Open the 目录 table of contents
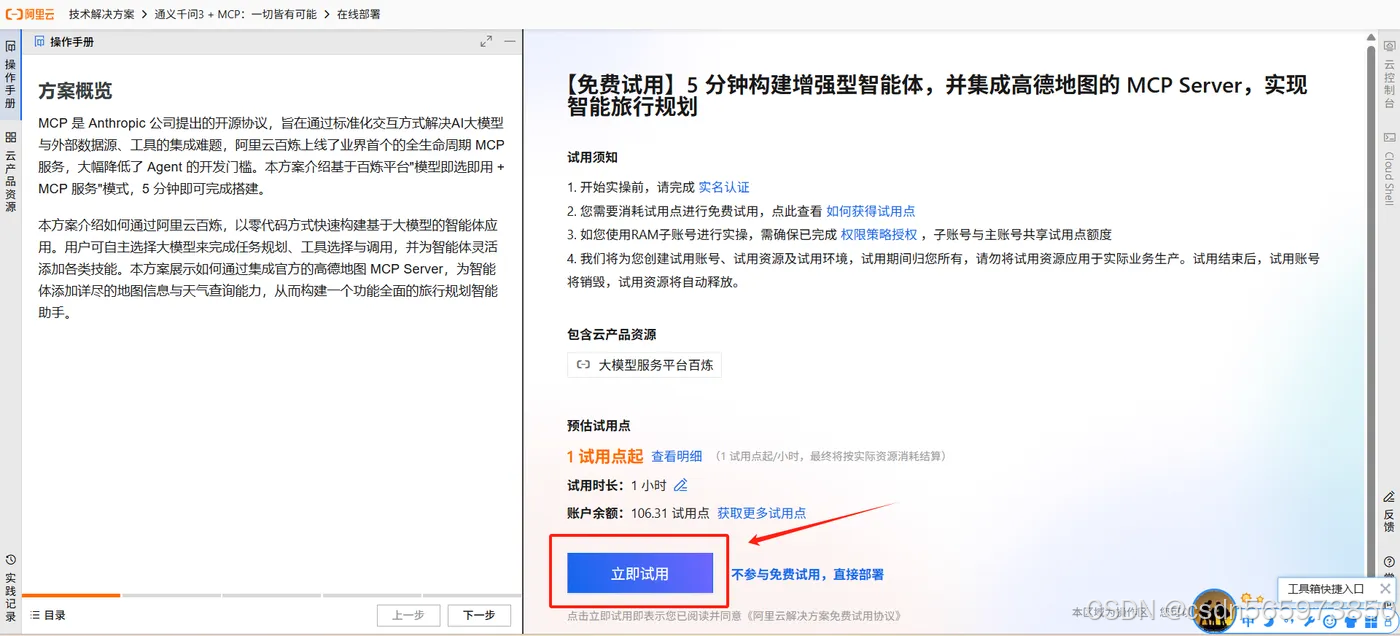Viewport: 1400px width, 636px height. coord(48,615)
